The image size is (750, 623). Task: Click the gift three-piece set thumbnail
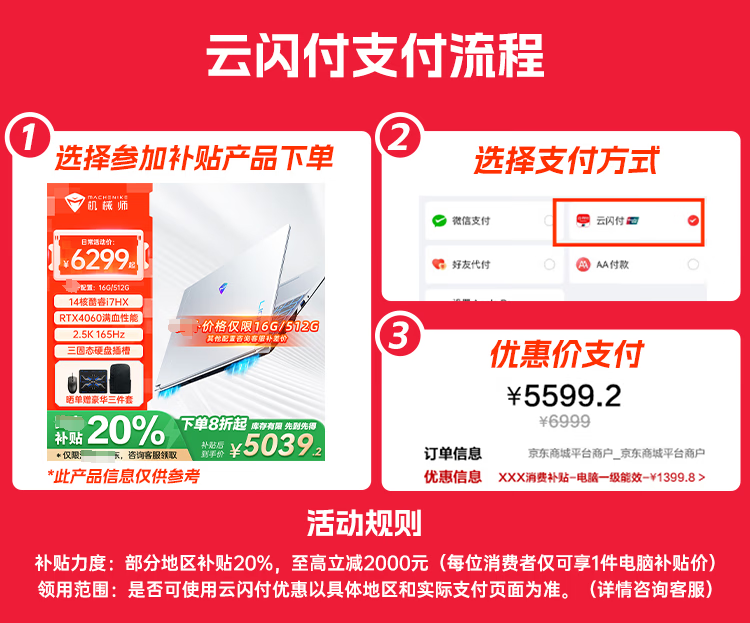pos(99,383)
